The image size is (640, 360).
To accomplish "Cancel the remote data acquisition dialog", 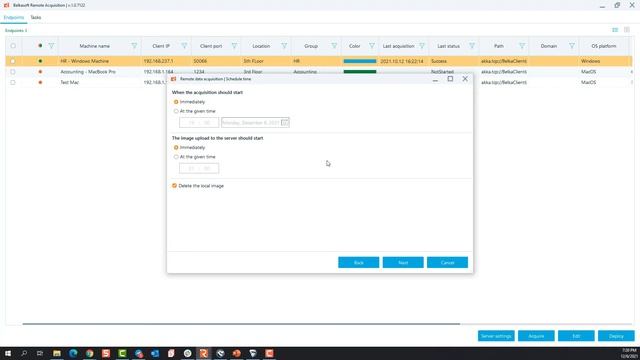I will point(447,262).
